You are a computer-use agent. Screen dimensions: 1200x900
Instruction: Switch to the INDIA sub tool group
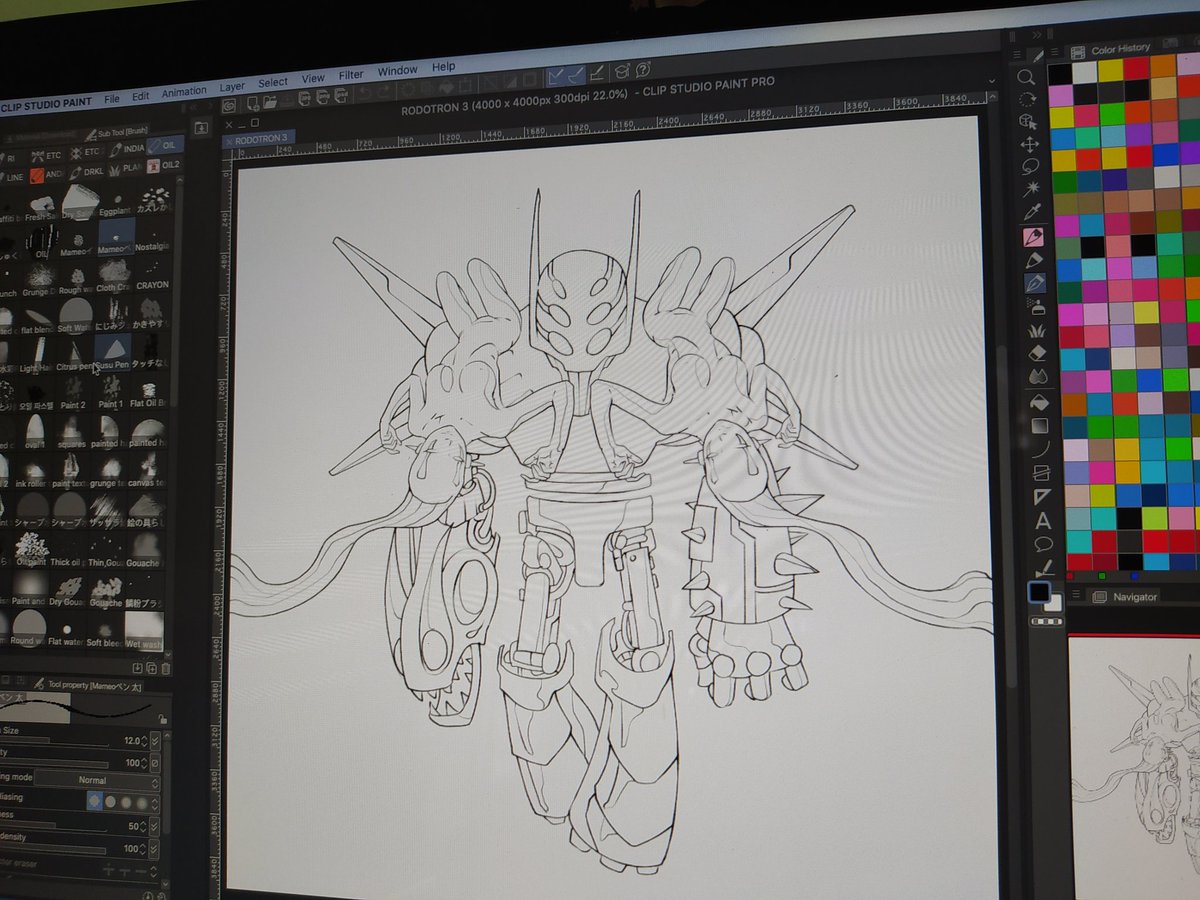tap(127, 148)
